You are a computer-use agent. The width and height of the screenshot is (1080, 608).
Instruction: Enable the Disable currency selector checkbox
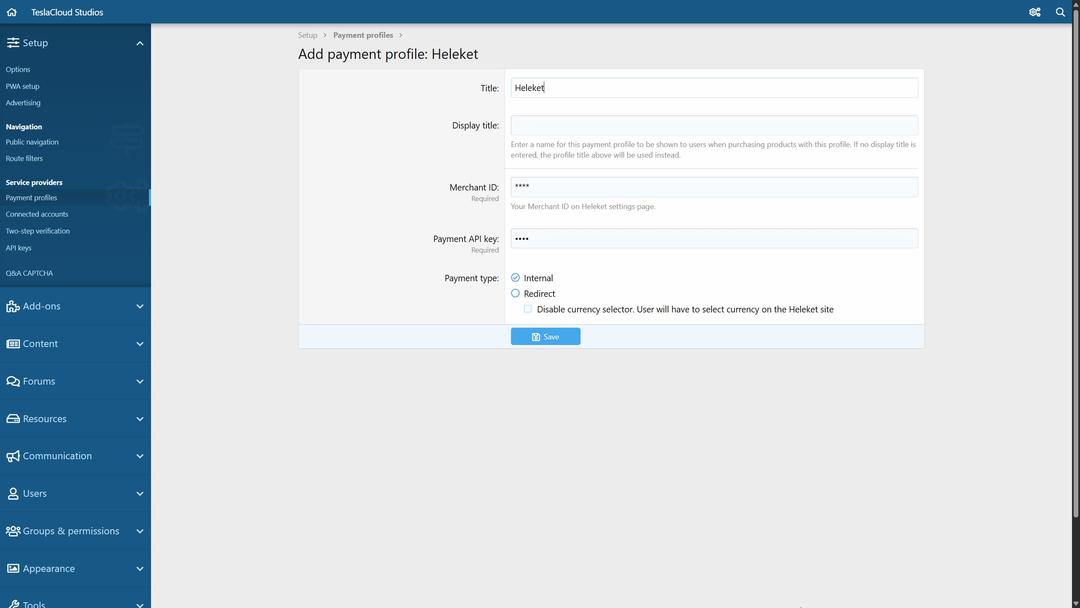pos(527,308)
